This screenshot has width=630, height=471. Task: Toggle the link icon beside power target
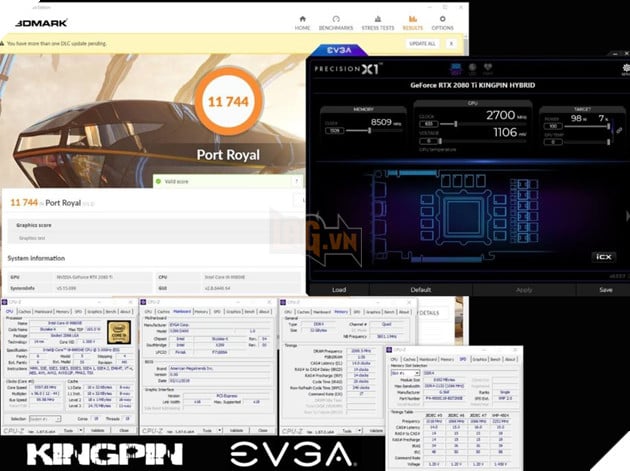[x=620, y=130]
